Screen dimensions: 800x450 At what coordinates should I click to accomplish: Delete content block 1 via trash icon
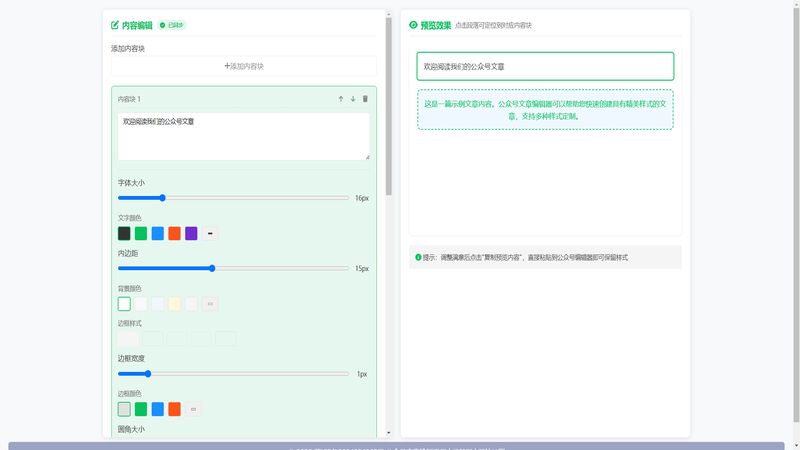click(x=365, y=99)
